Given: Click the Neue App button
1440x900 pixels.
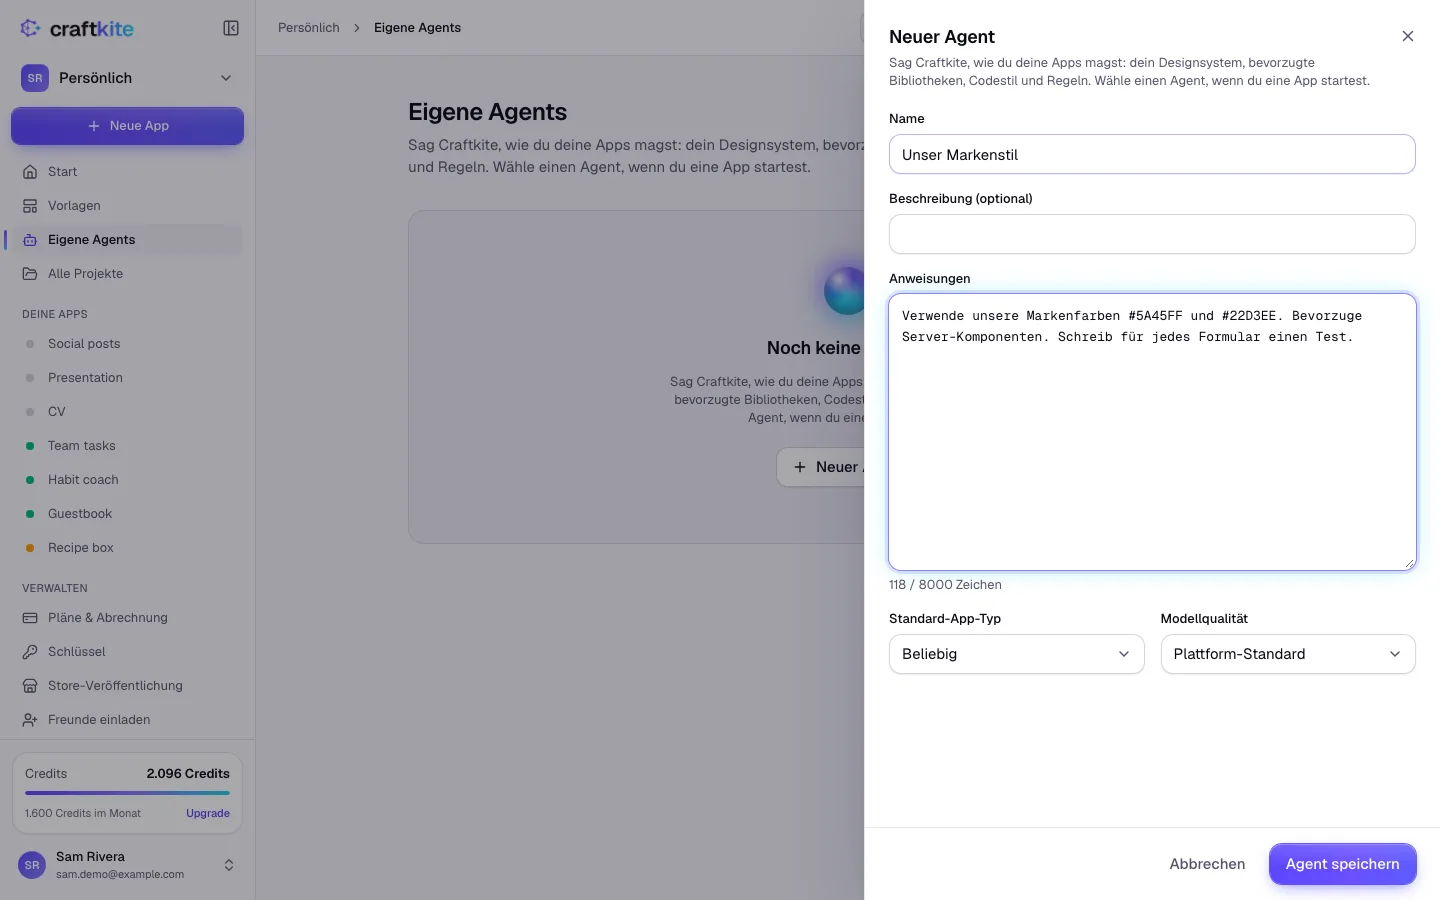Looking at the screenshot, I should tap(127, 126).
